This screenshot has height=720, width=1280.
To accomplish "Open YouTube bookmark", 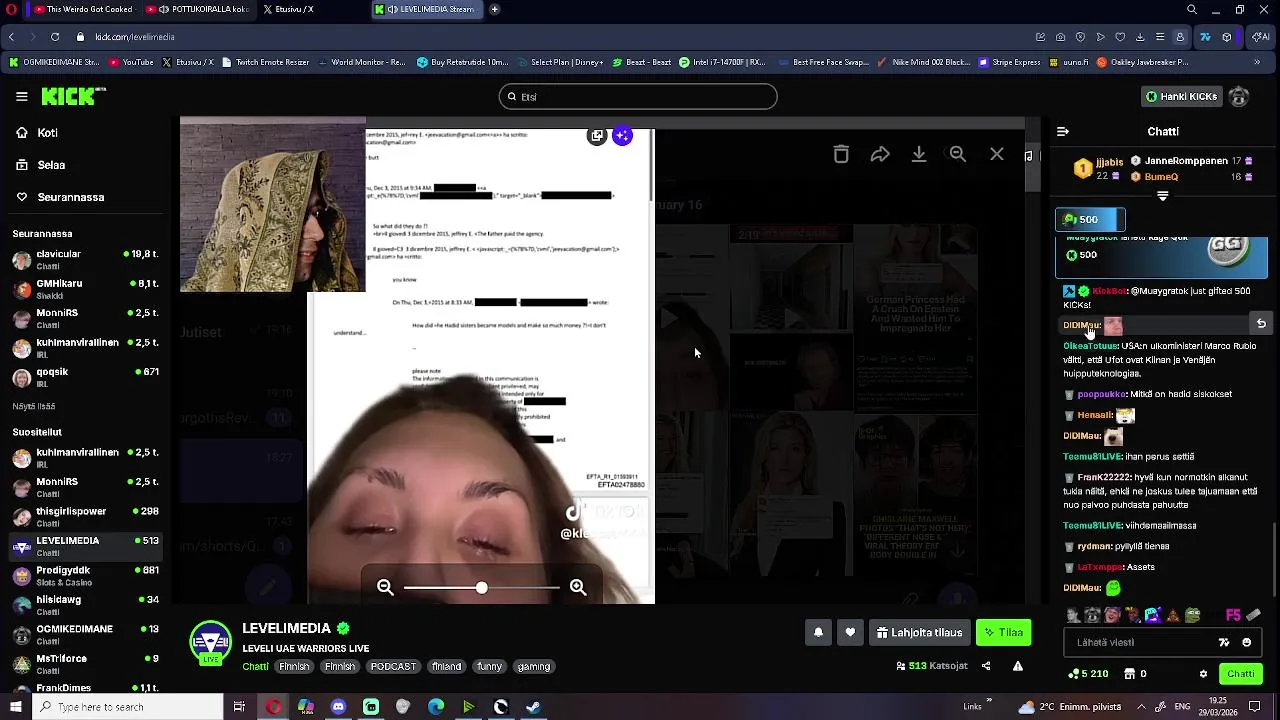I will (131, 62).
